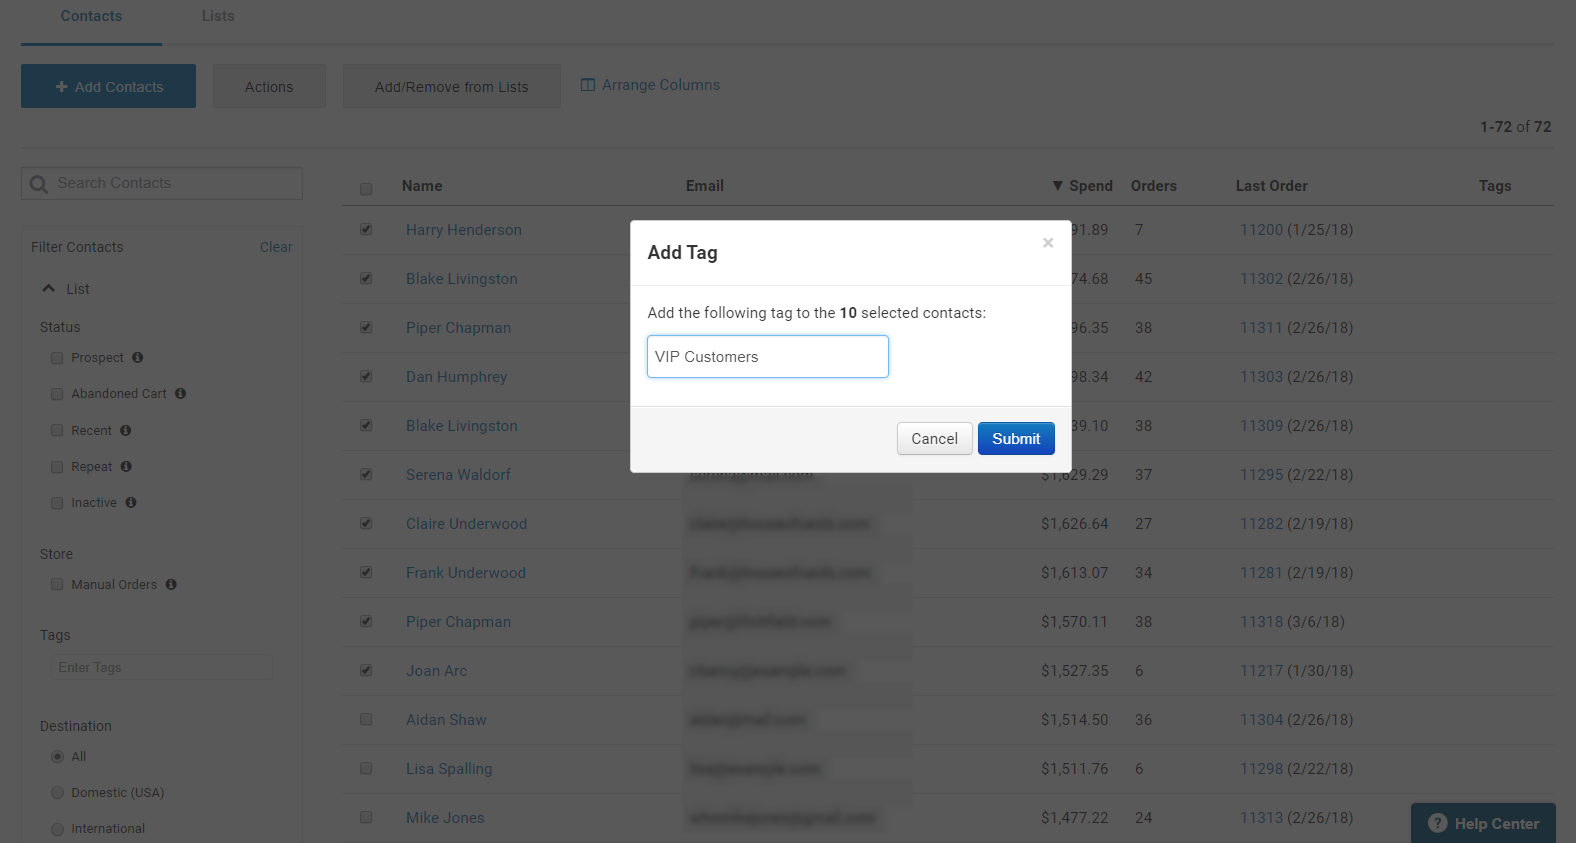Click the Manual Orders info icon
This screenshot has height=843, width=1576.
pos(171,584)
